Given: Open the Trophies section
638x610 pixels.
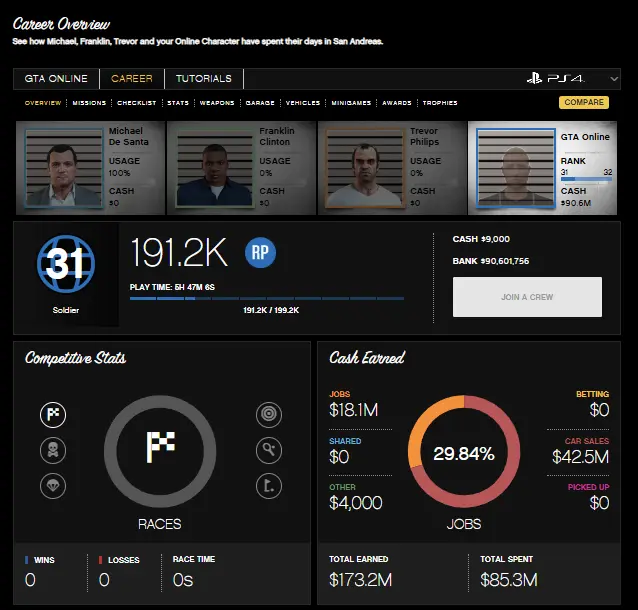Looking at the screenshot, I should pyautogui.click(x=440, y=103).
